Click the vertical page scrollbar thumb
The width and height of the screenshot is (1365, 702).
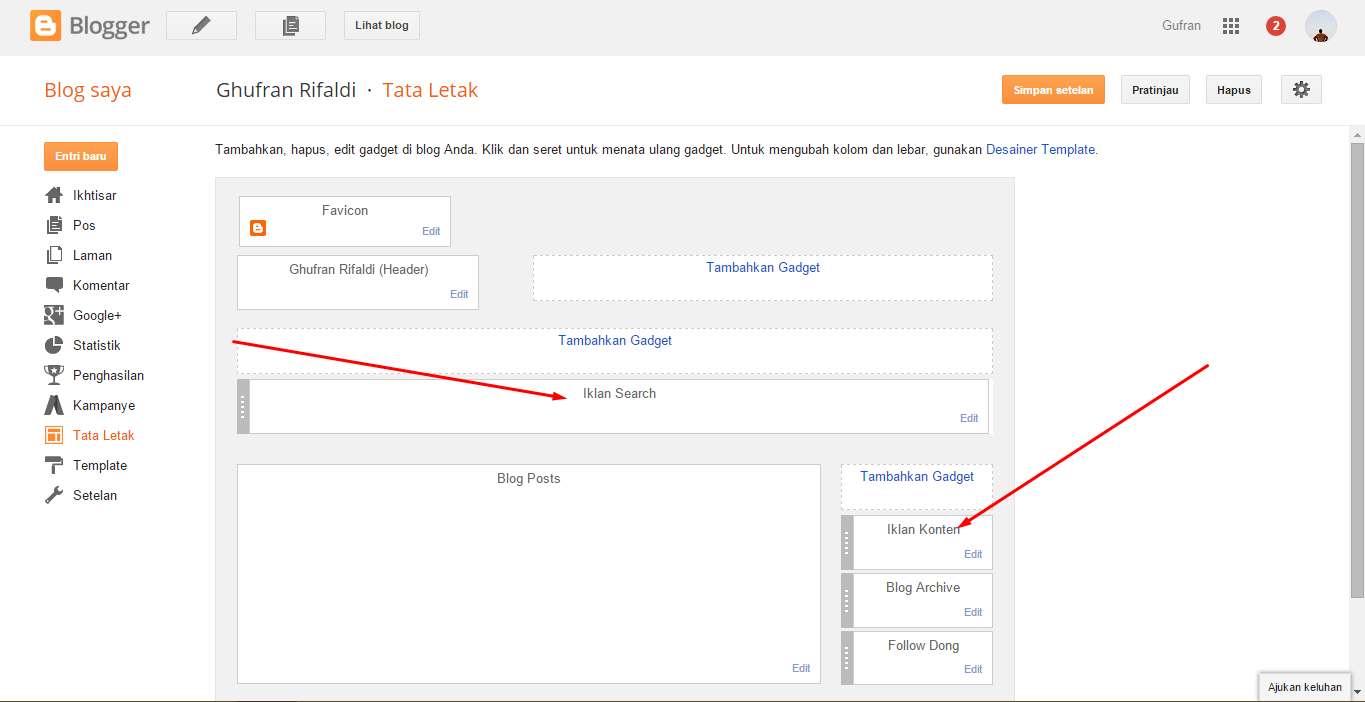click(1357, 369)
